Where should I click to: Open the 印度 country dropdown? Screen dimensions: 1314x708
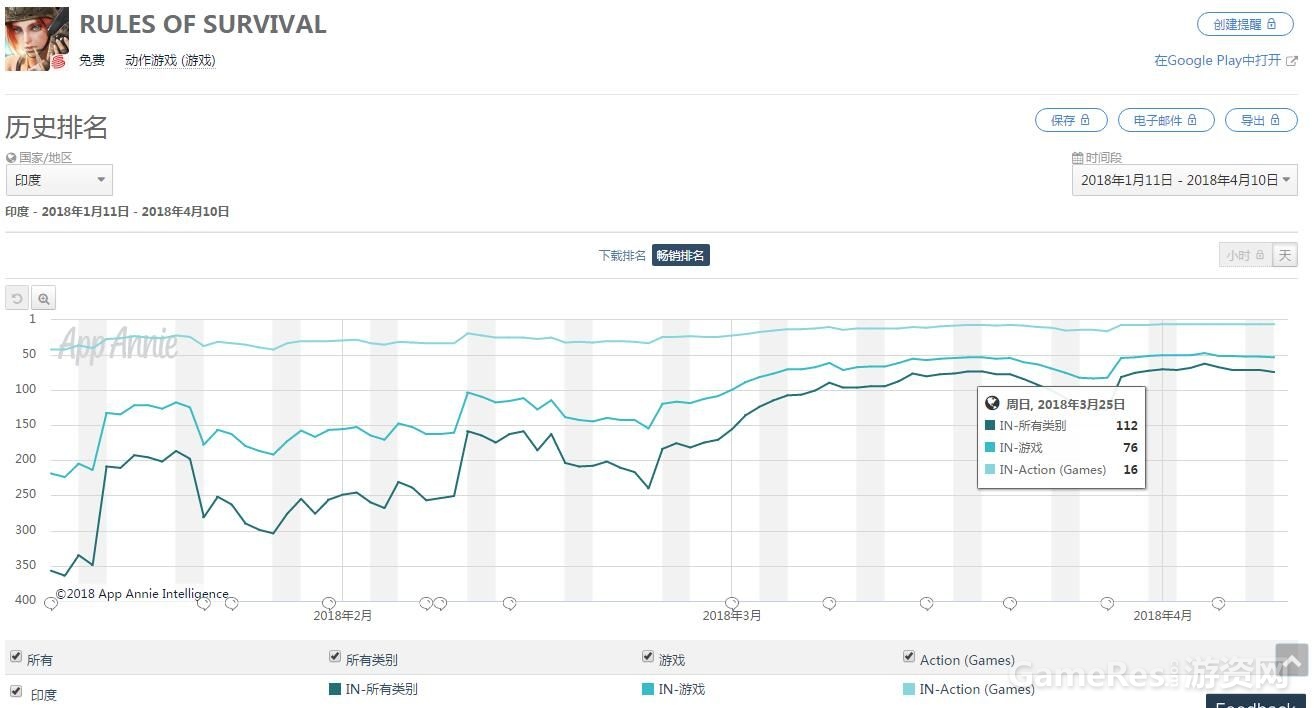click(59, 180)
